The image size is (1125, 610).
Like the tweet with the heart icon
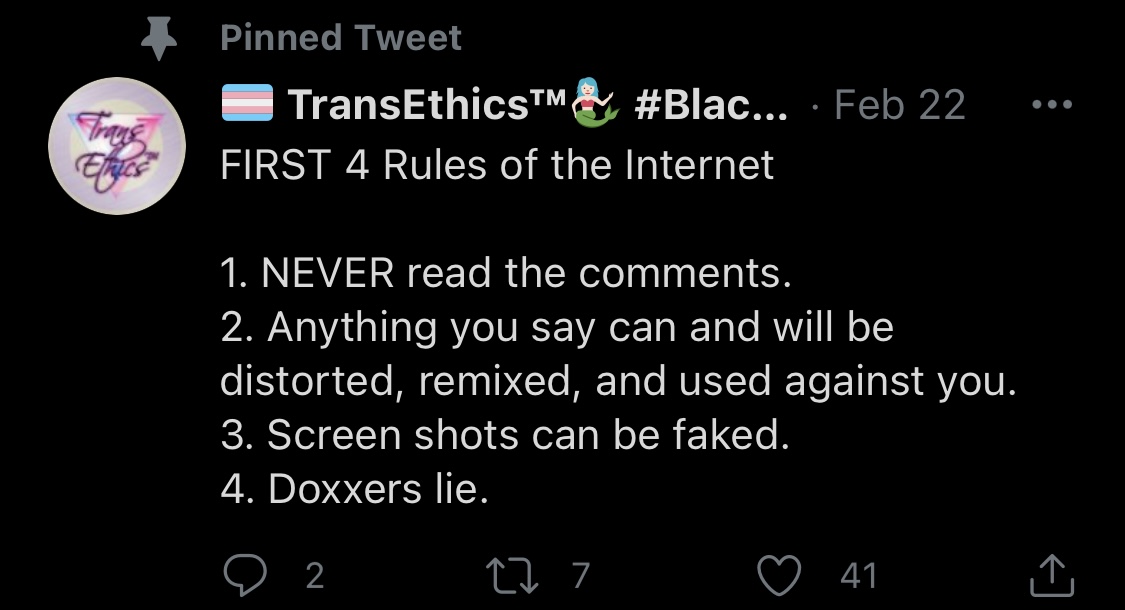coord(779,576)
